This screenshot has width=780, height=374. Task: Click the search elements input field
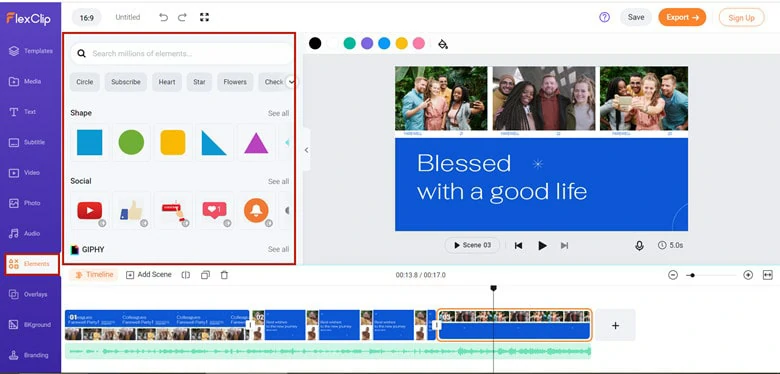point(182,53)
